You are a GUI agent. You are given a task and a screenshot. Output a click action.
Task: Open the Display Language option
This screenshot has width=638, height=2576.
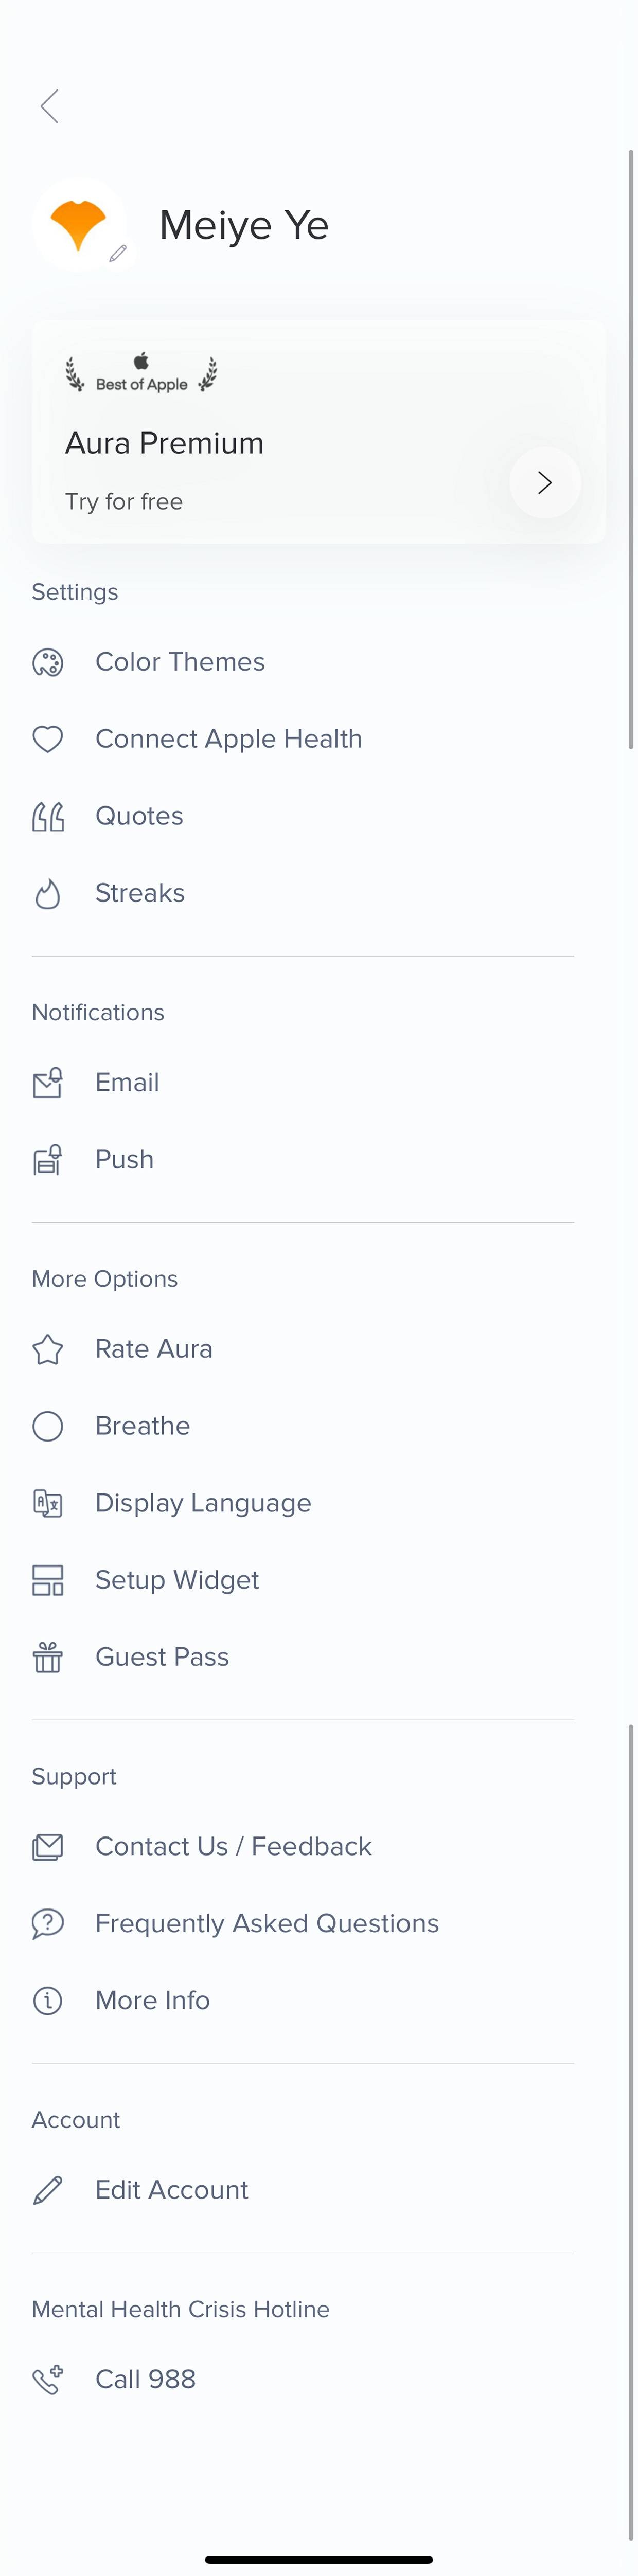tap(303, 1503)
